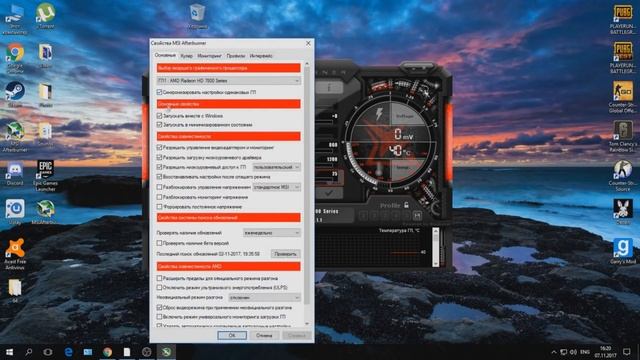Launch Garry's Mod desktop shortcut
The width and height of the screenshot is (640, 360).
tap(622, 251)
